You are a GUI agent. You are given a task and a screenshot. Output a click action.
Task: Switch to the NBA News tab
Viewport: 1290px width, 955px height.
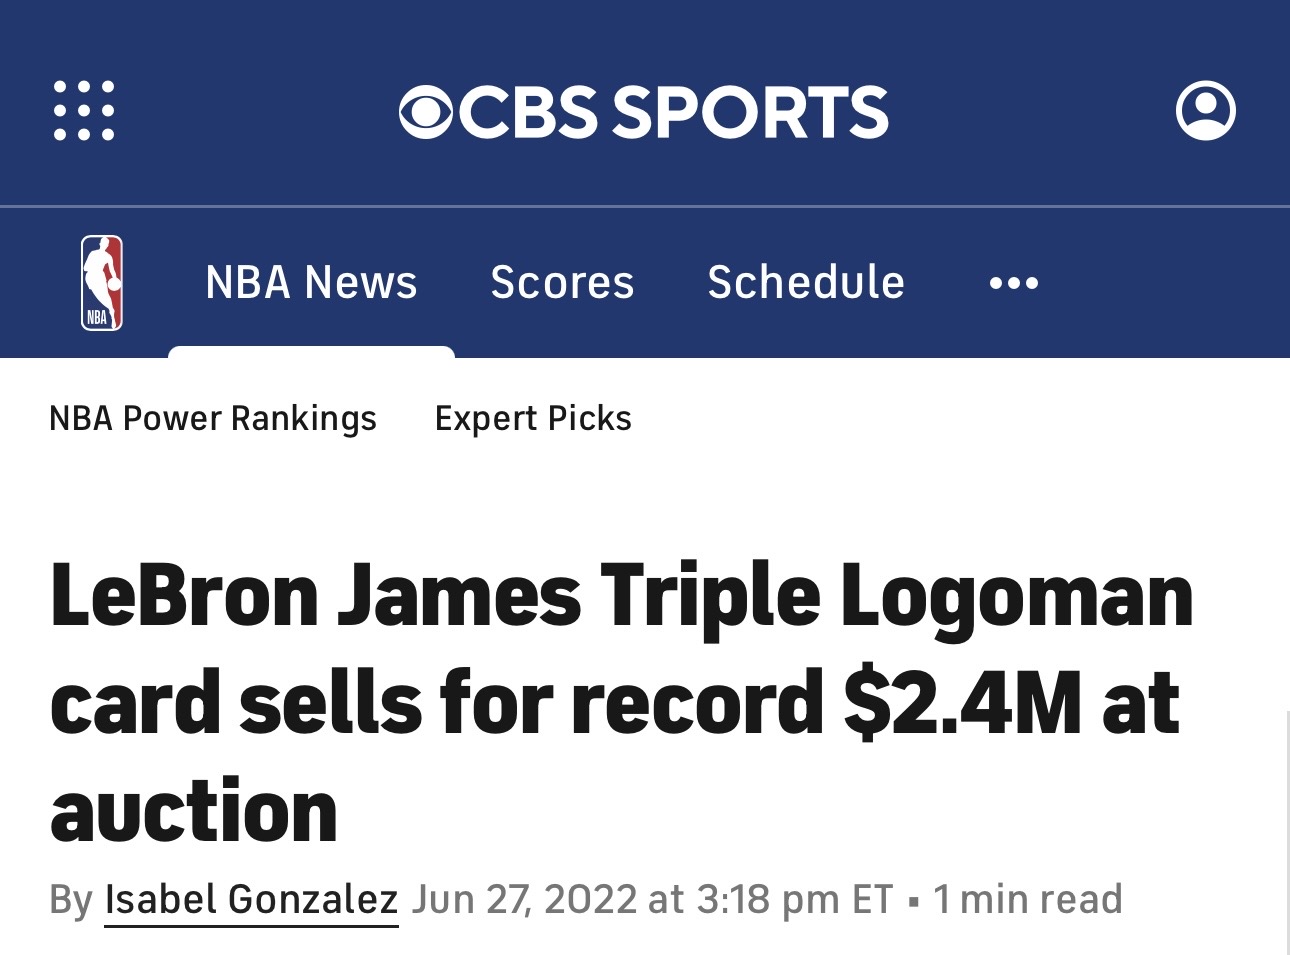(x=311, y=283)
